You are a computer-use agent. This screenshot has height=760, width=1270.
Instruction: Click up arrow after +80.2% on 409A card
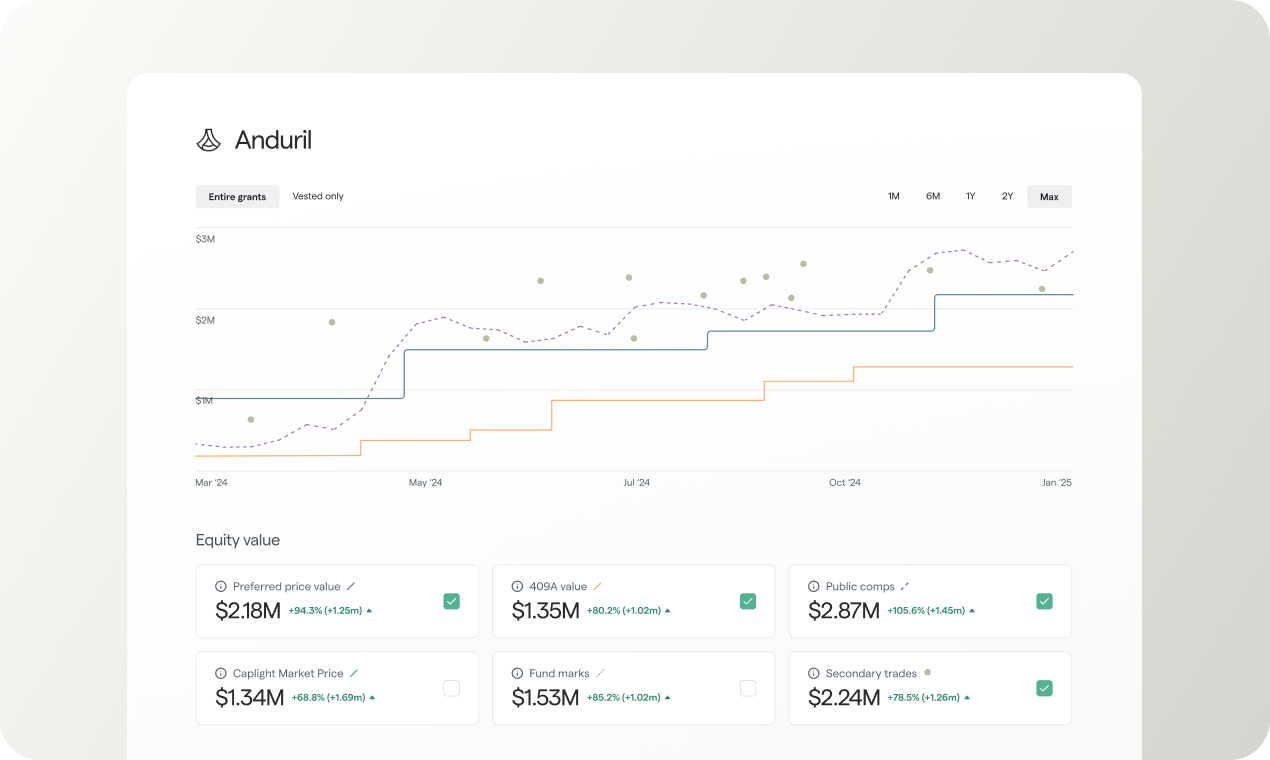668,611
